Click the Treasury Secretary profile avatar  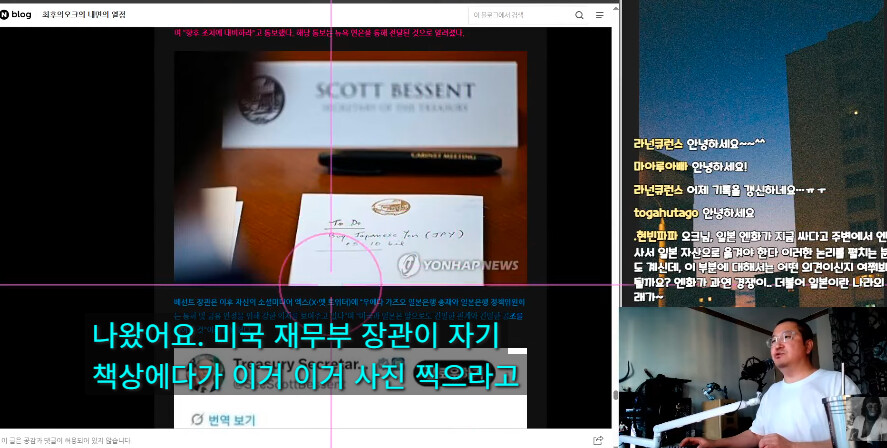[203, 372]
